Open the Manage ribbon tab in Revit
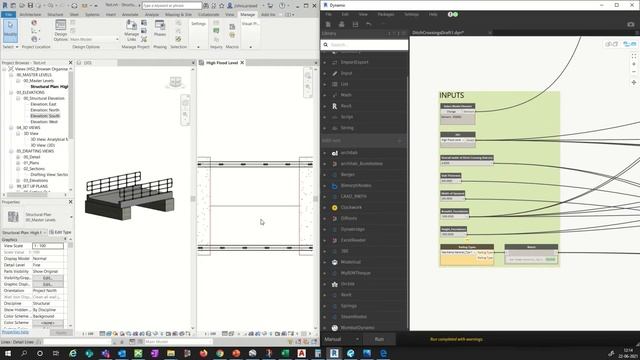This screenshot has width=640, height=360. pyautogui.click(x=247, y=14)
